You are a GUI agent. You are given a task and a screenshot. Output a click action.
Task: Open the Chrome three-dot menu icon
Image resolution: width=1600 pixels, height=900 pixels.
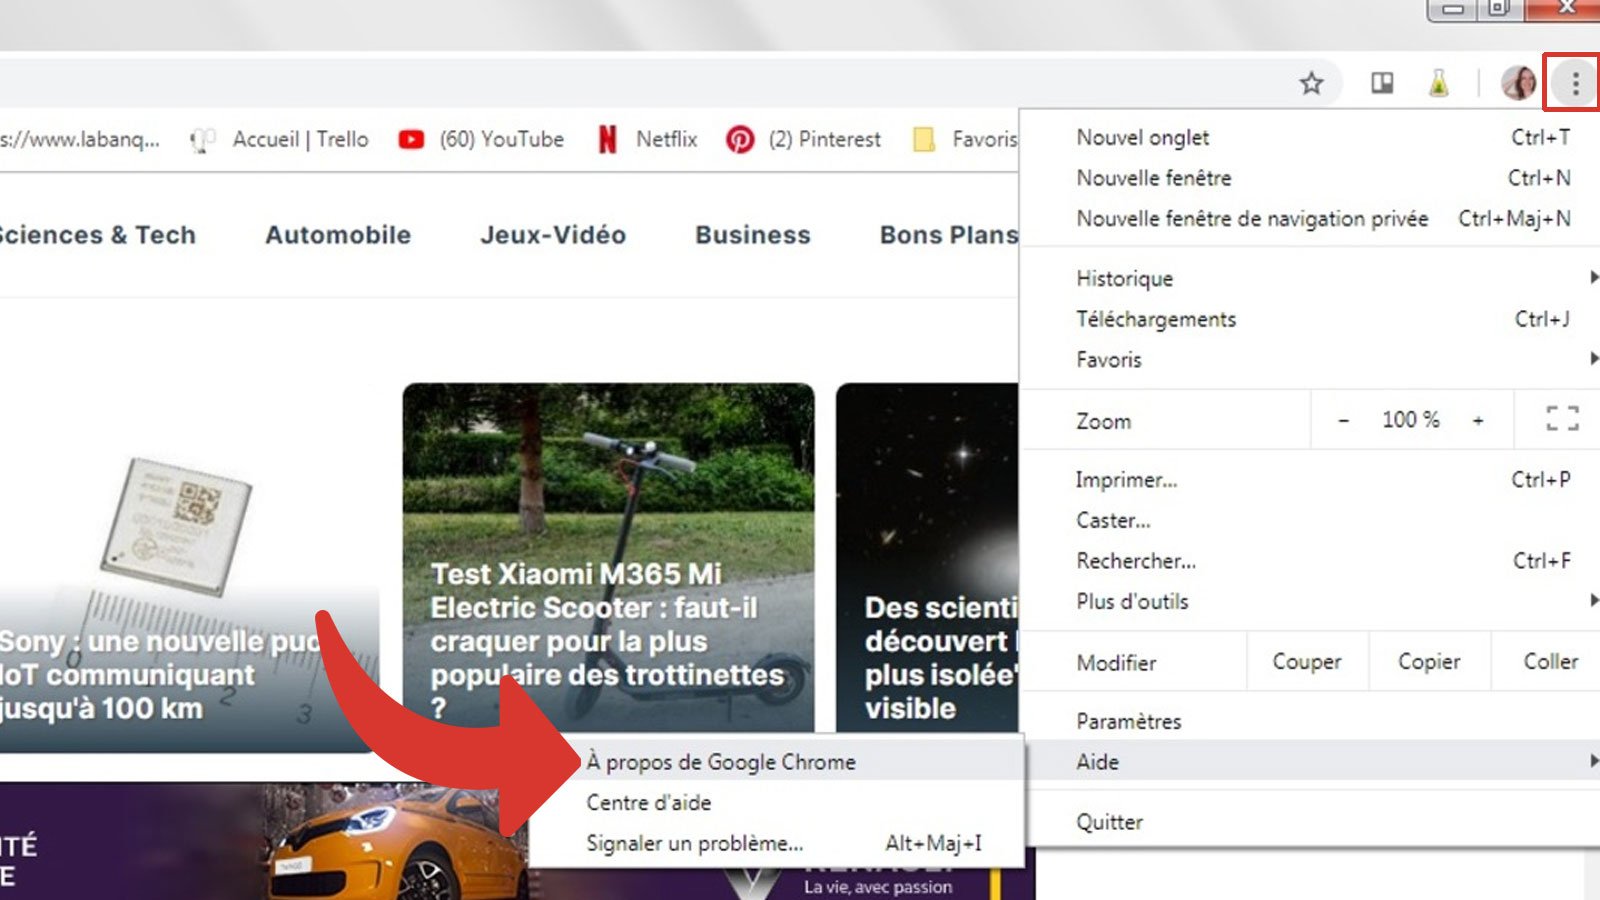click(x=1575, y=84)
